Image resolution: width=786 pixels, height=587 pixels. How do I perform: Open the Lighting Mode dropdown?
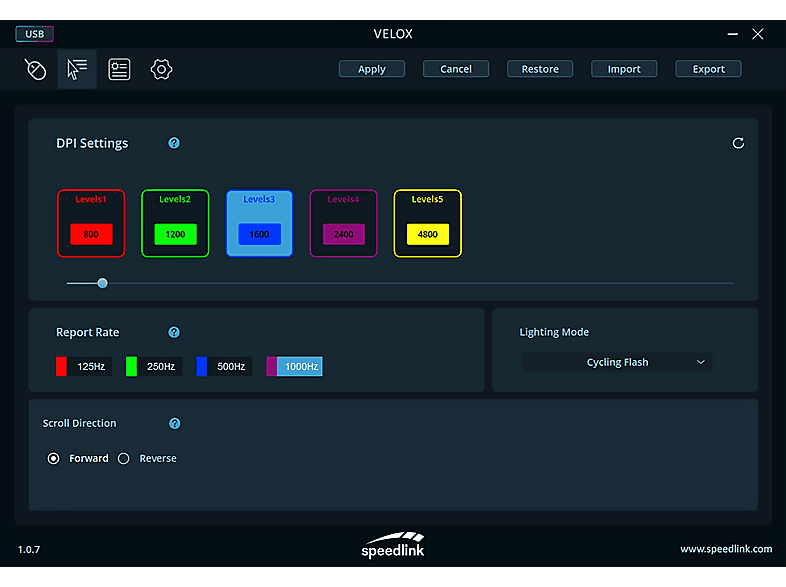(x=617, y=362)
